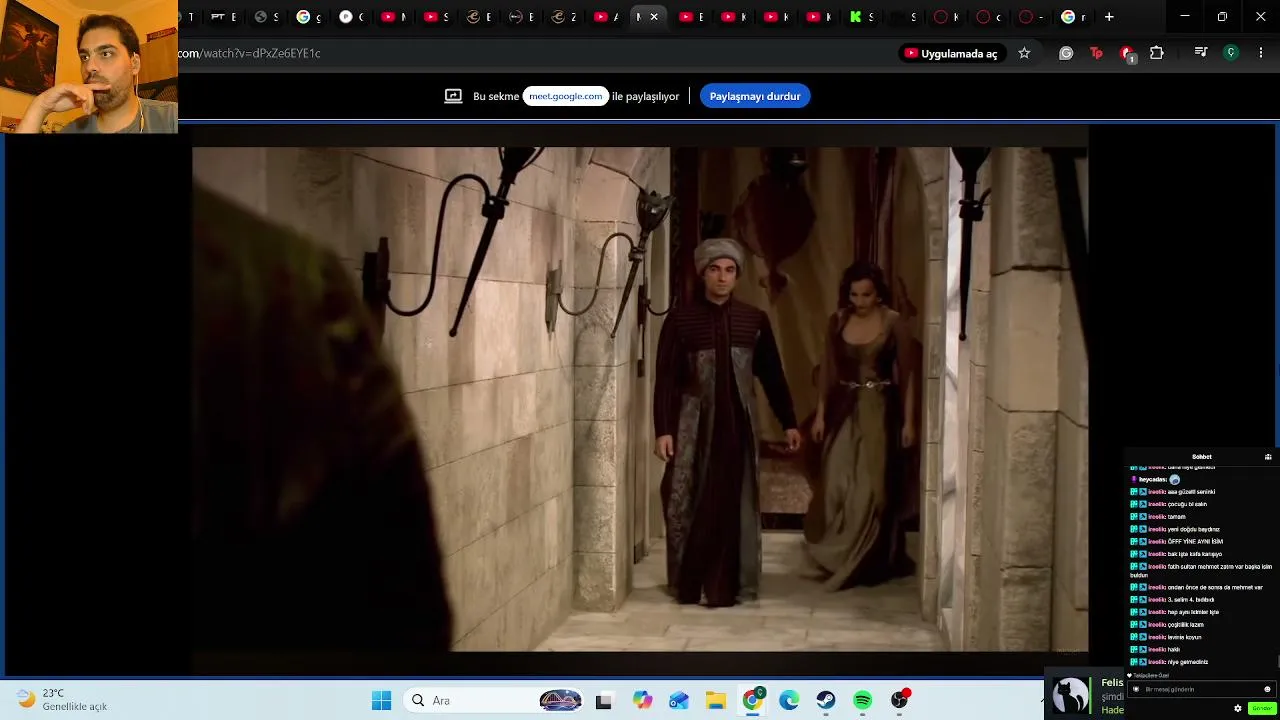Open Outlook from the taskbar
Viewport: 1280px width, 720px height.
[679, 701]
